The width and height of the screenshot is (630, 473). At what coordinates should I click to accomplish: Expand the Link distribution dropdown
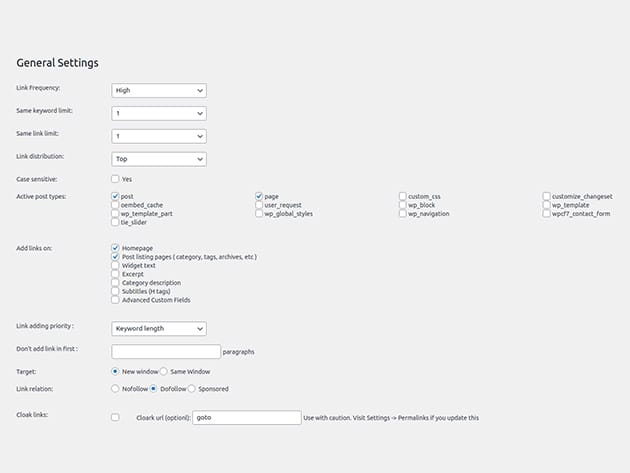[x=159, y=158]
